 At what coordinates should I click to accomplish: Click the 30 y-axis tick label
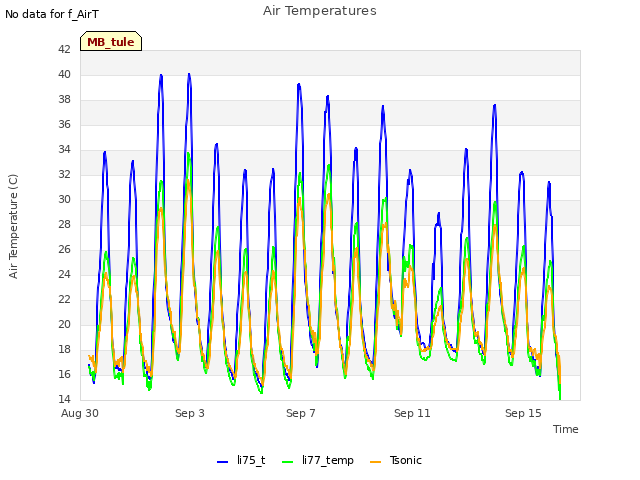point(64,199)
